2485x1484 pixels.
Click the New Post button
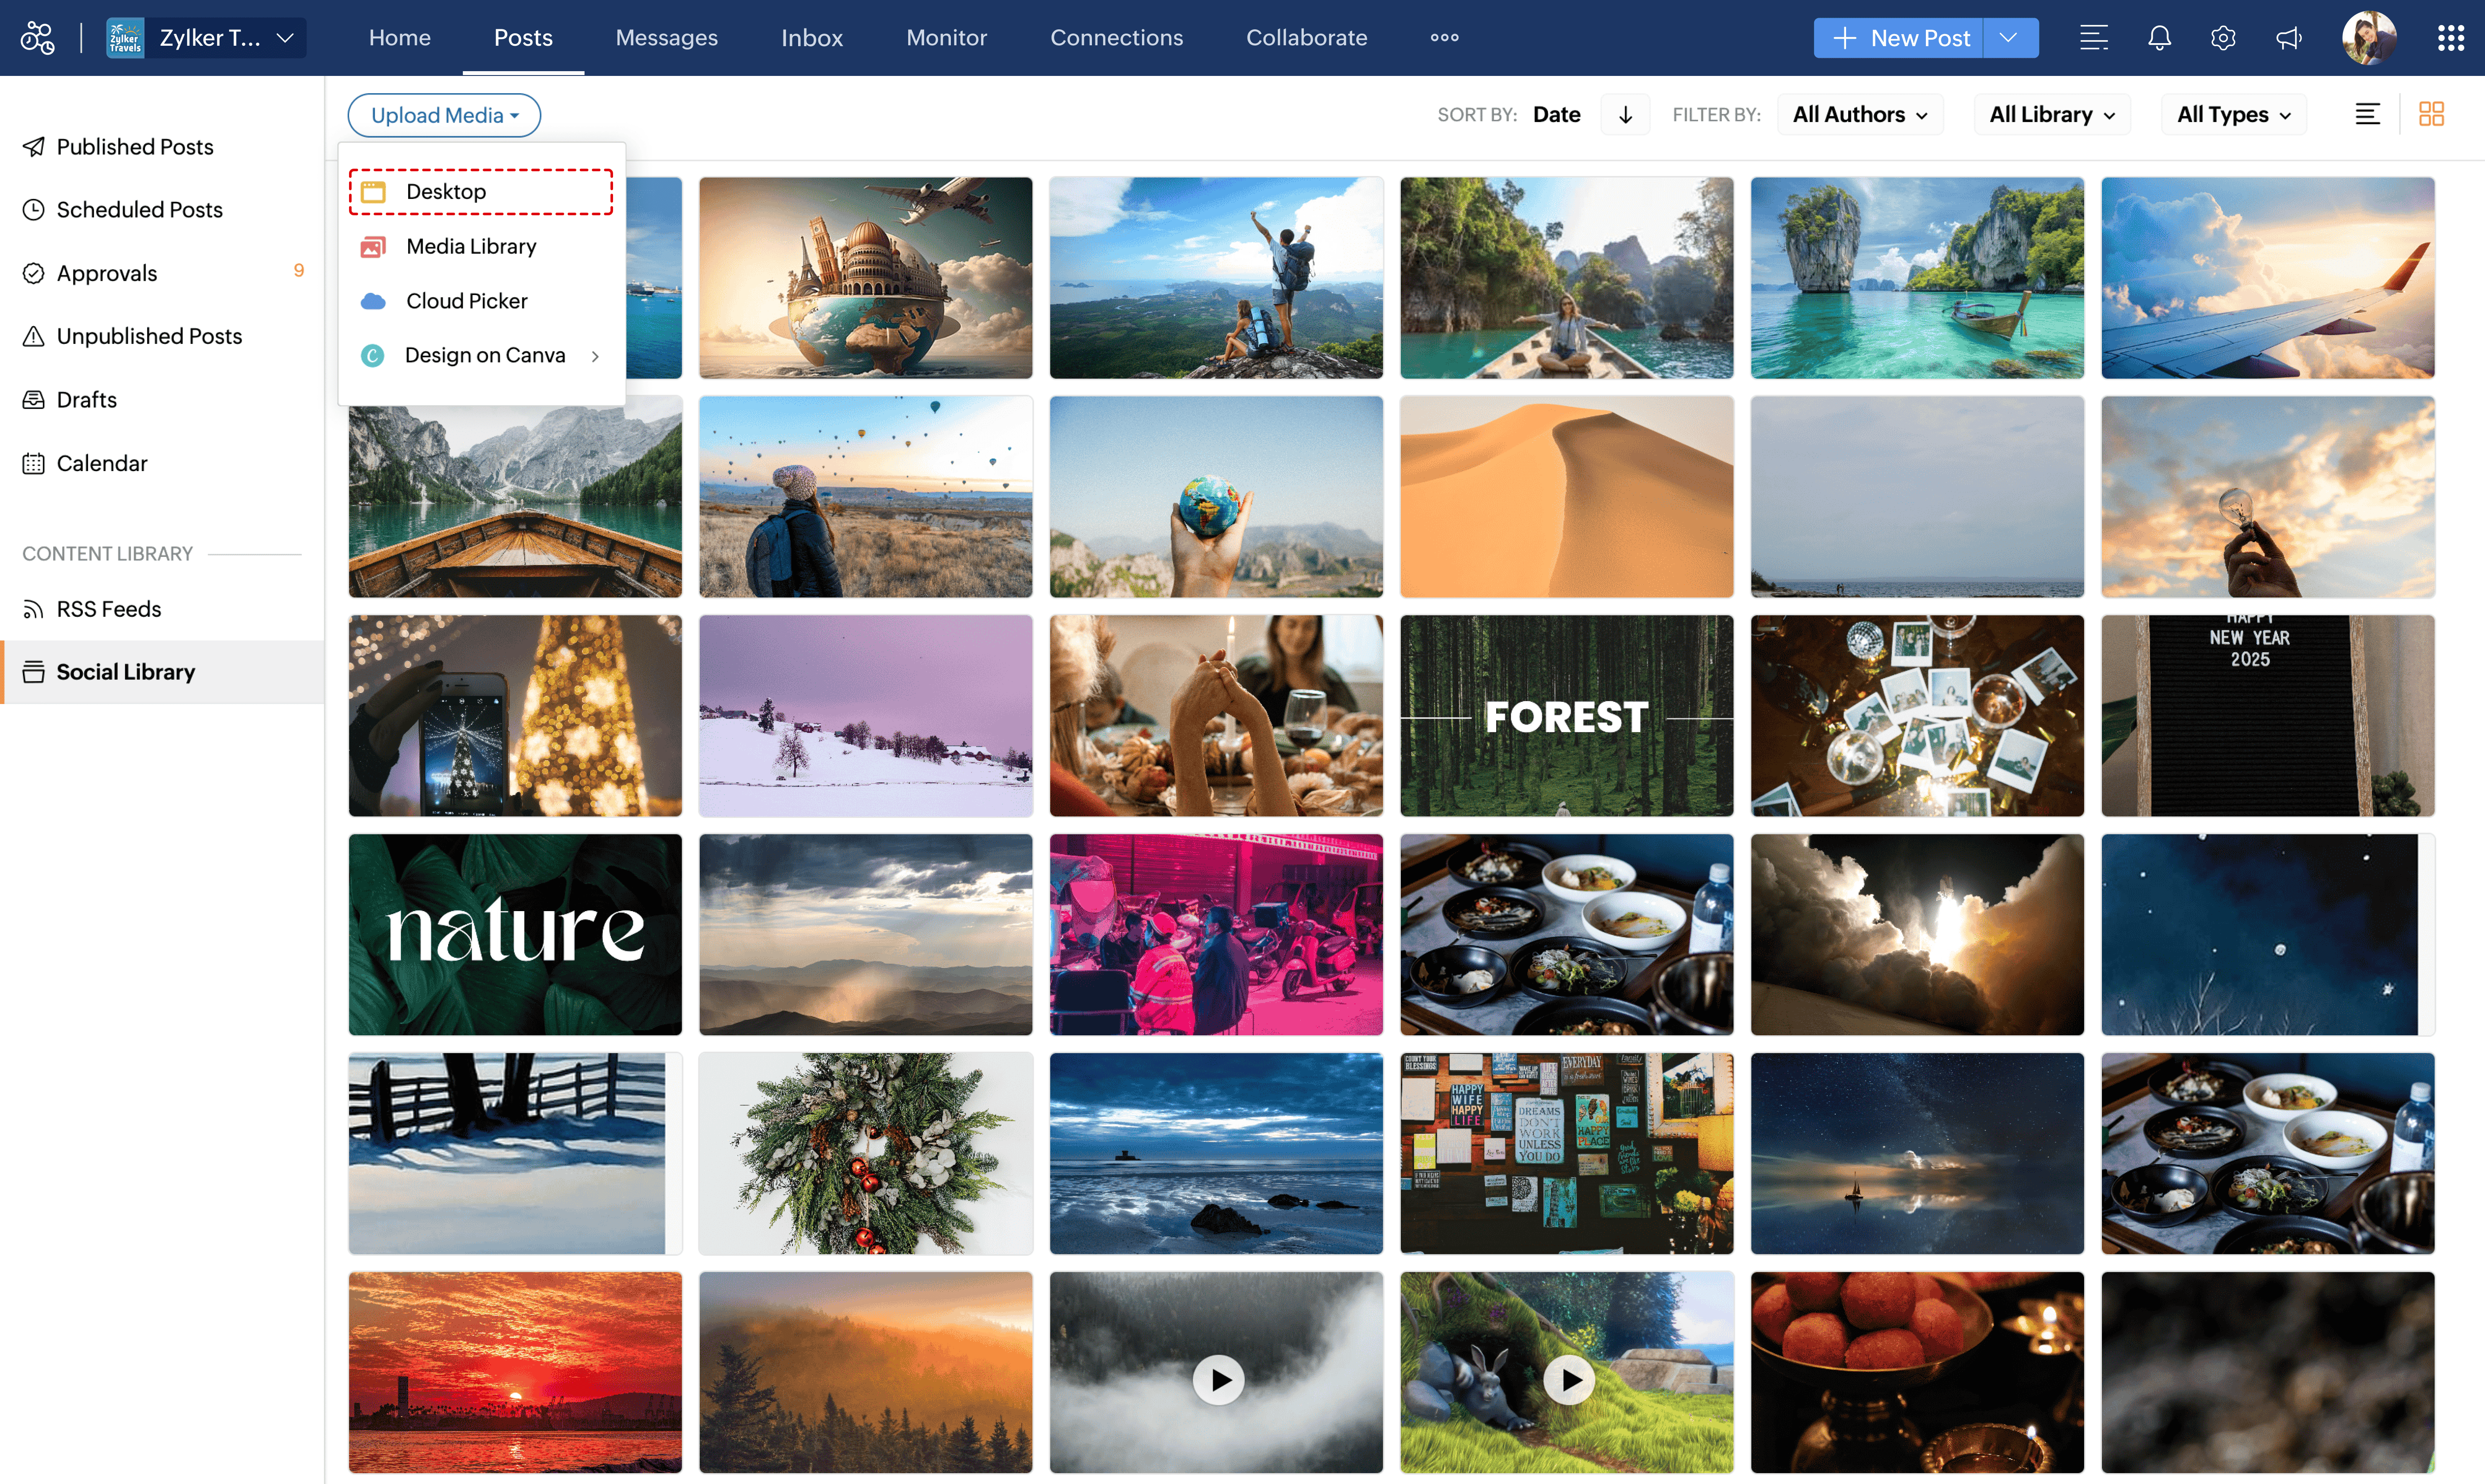1899,38
